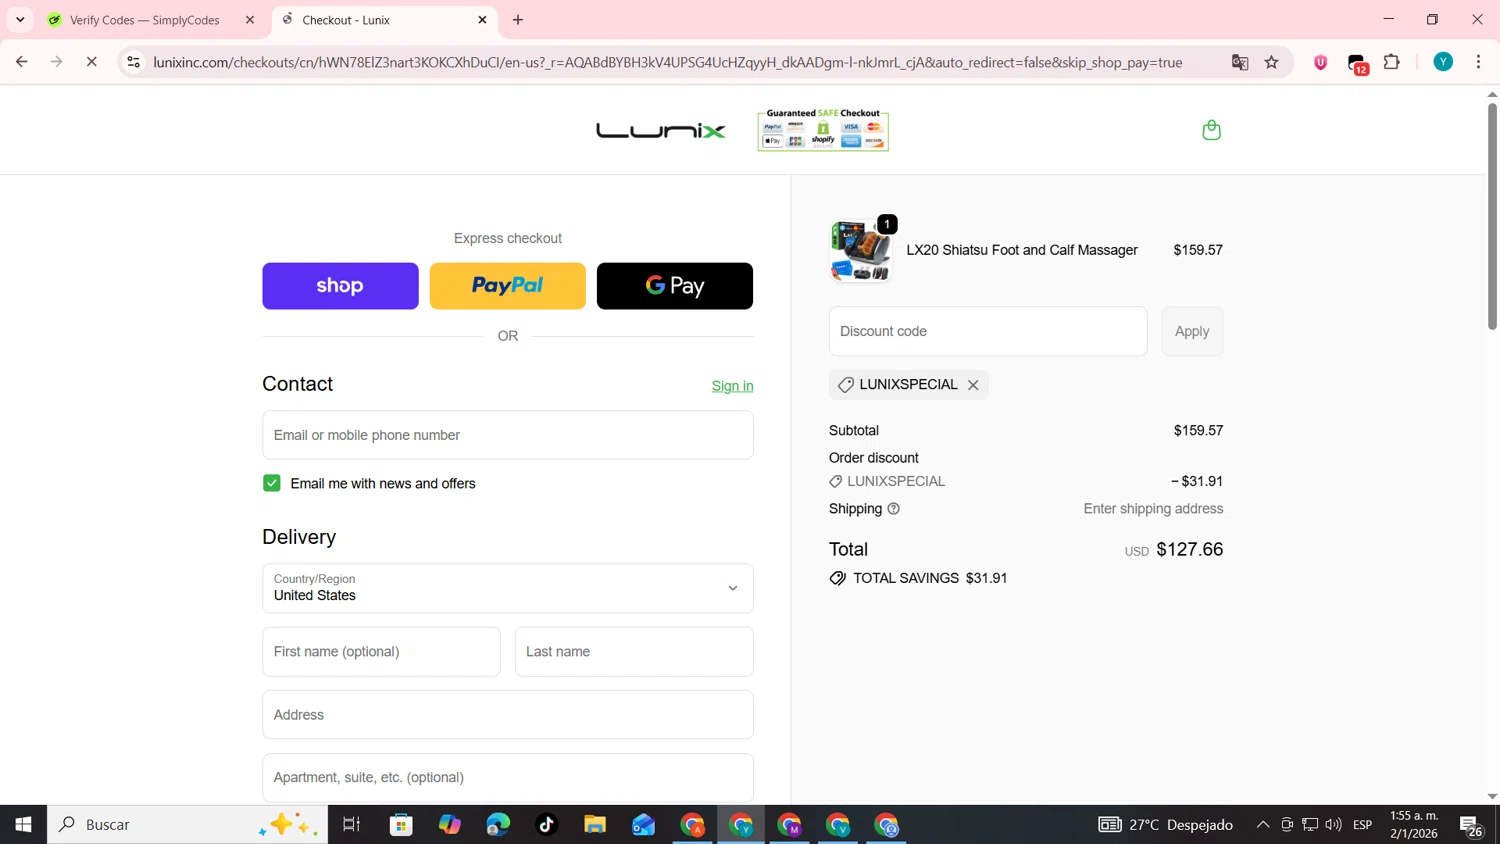Focus the Discount code field
The width and height of the screenshot is (1500, 844).
pos(988,331)
